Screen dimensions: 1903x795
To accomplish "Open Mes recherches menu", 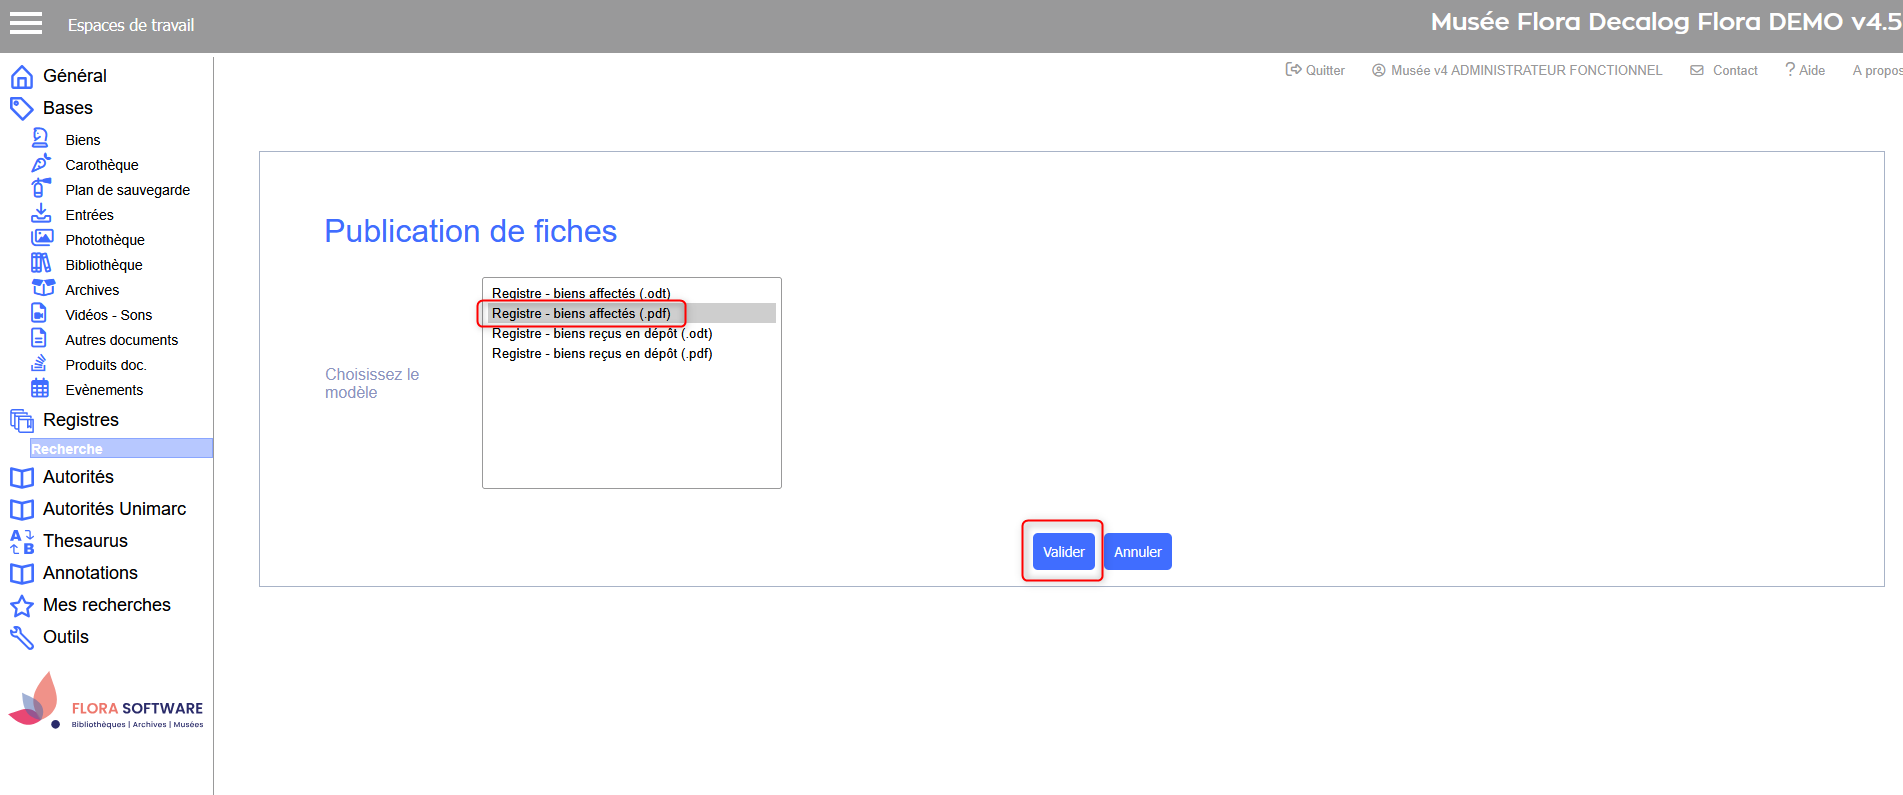I will pyautogui.click(x=106, y=605).
